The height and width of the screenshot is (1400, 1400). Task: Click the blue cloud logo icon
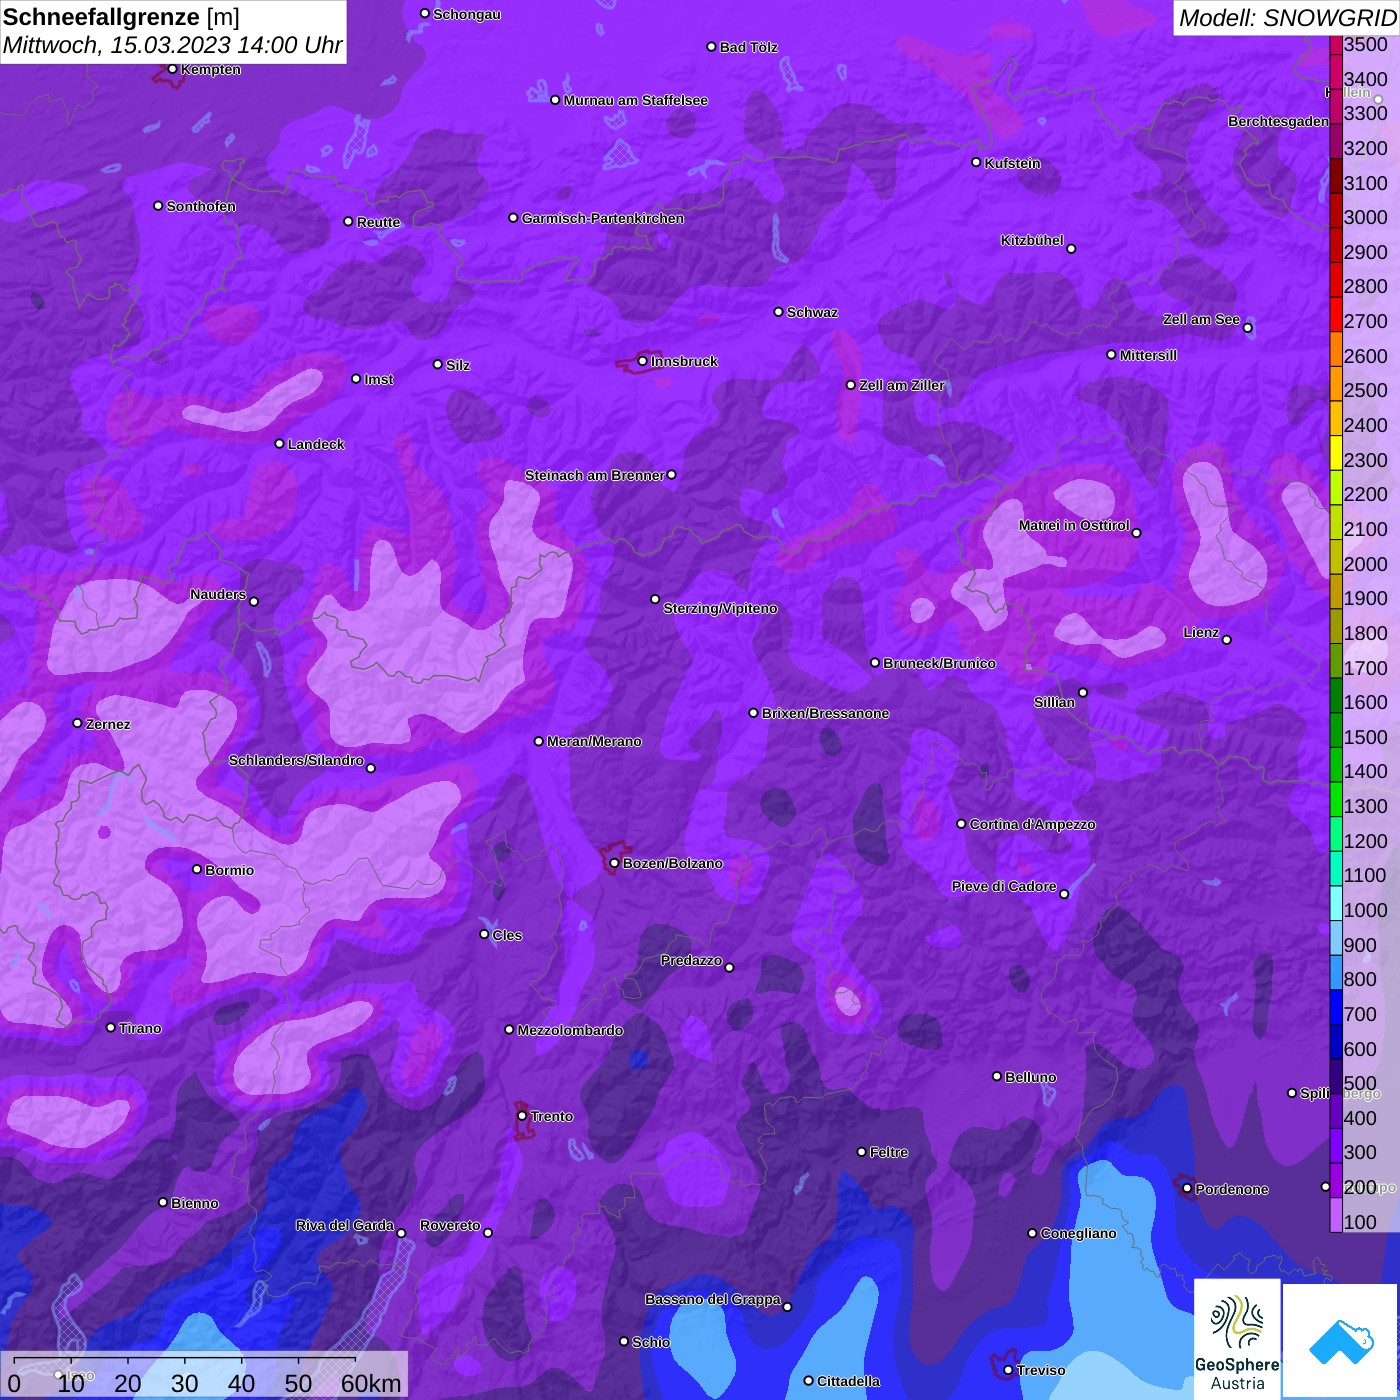1341,1341
